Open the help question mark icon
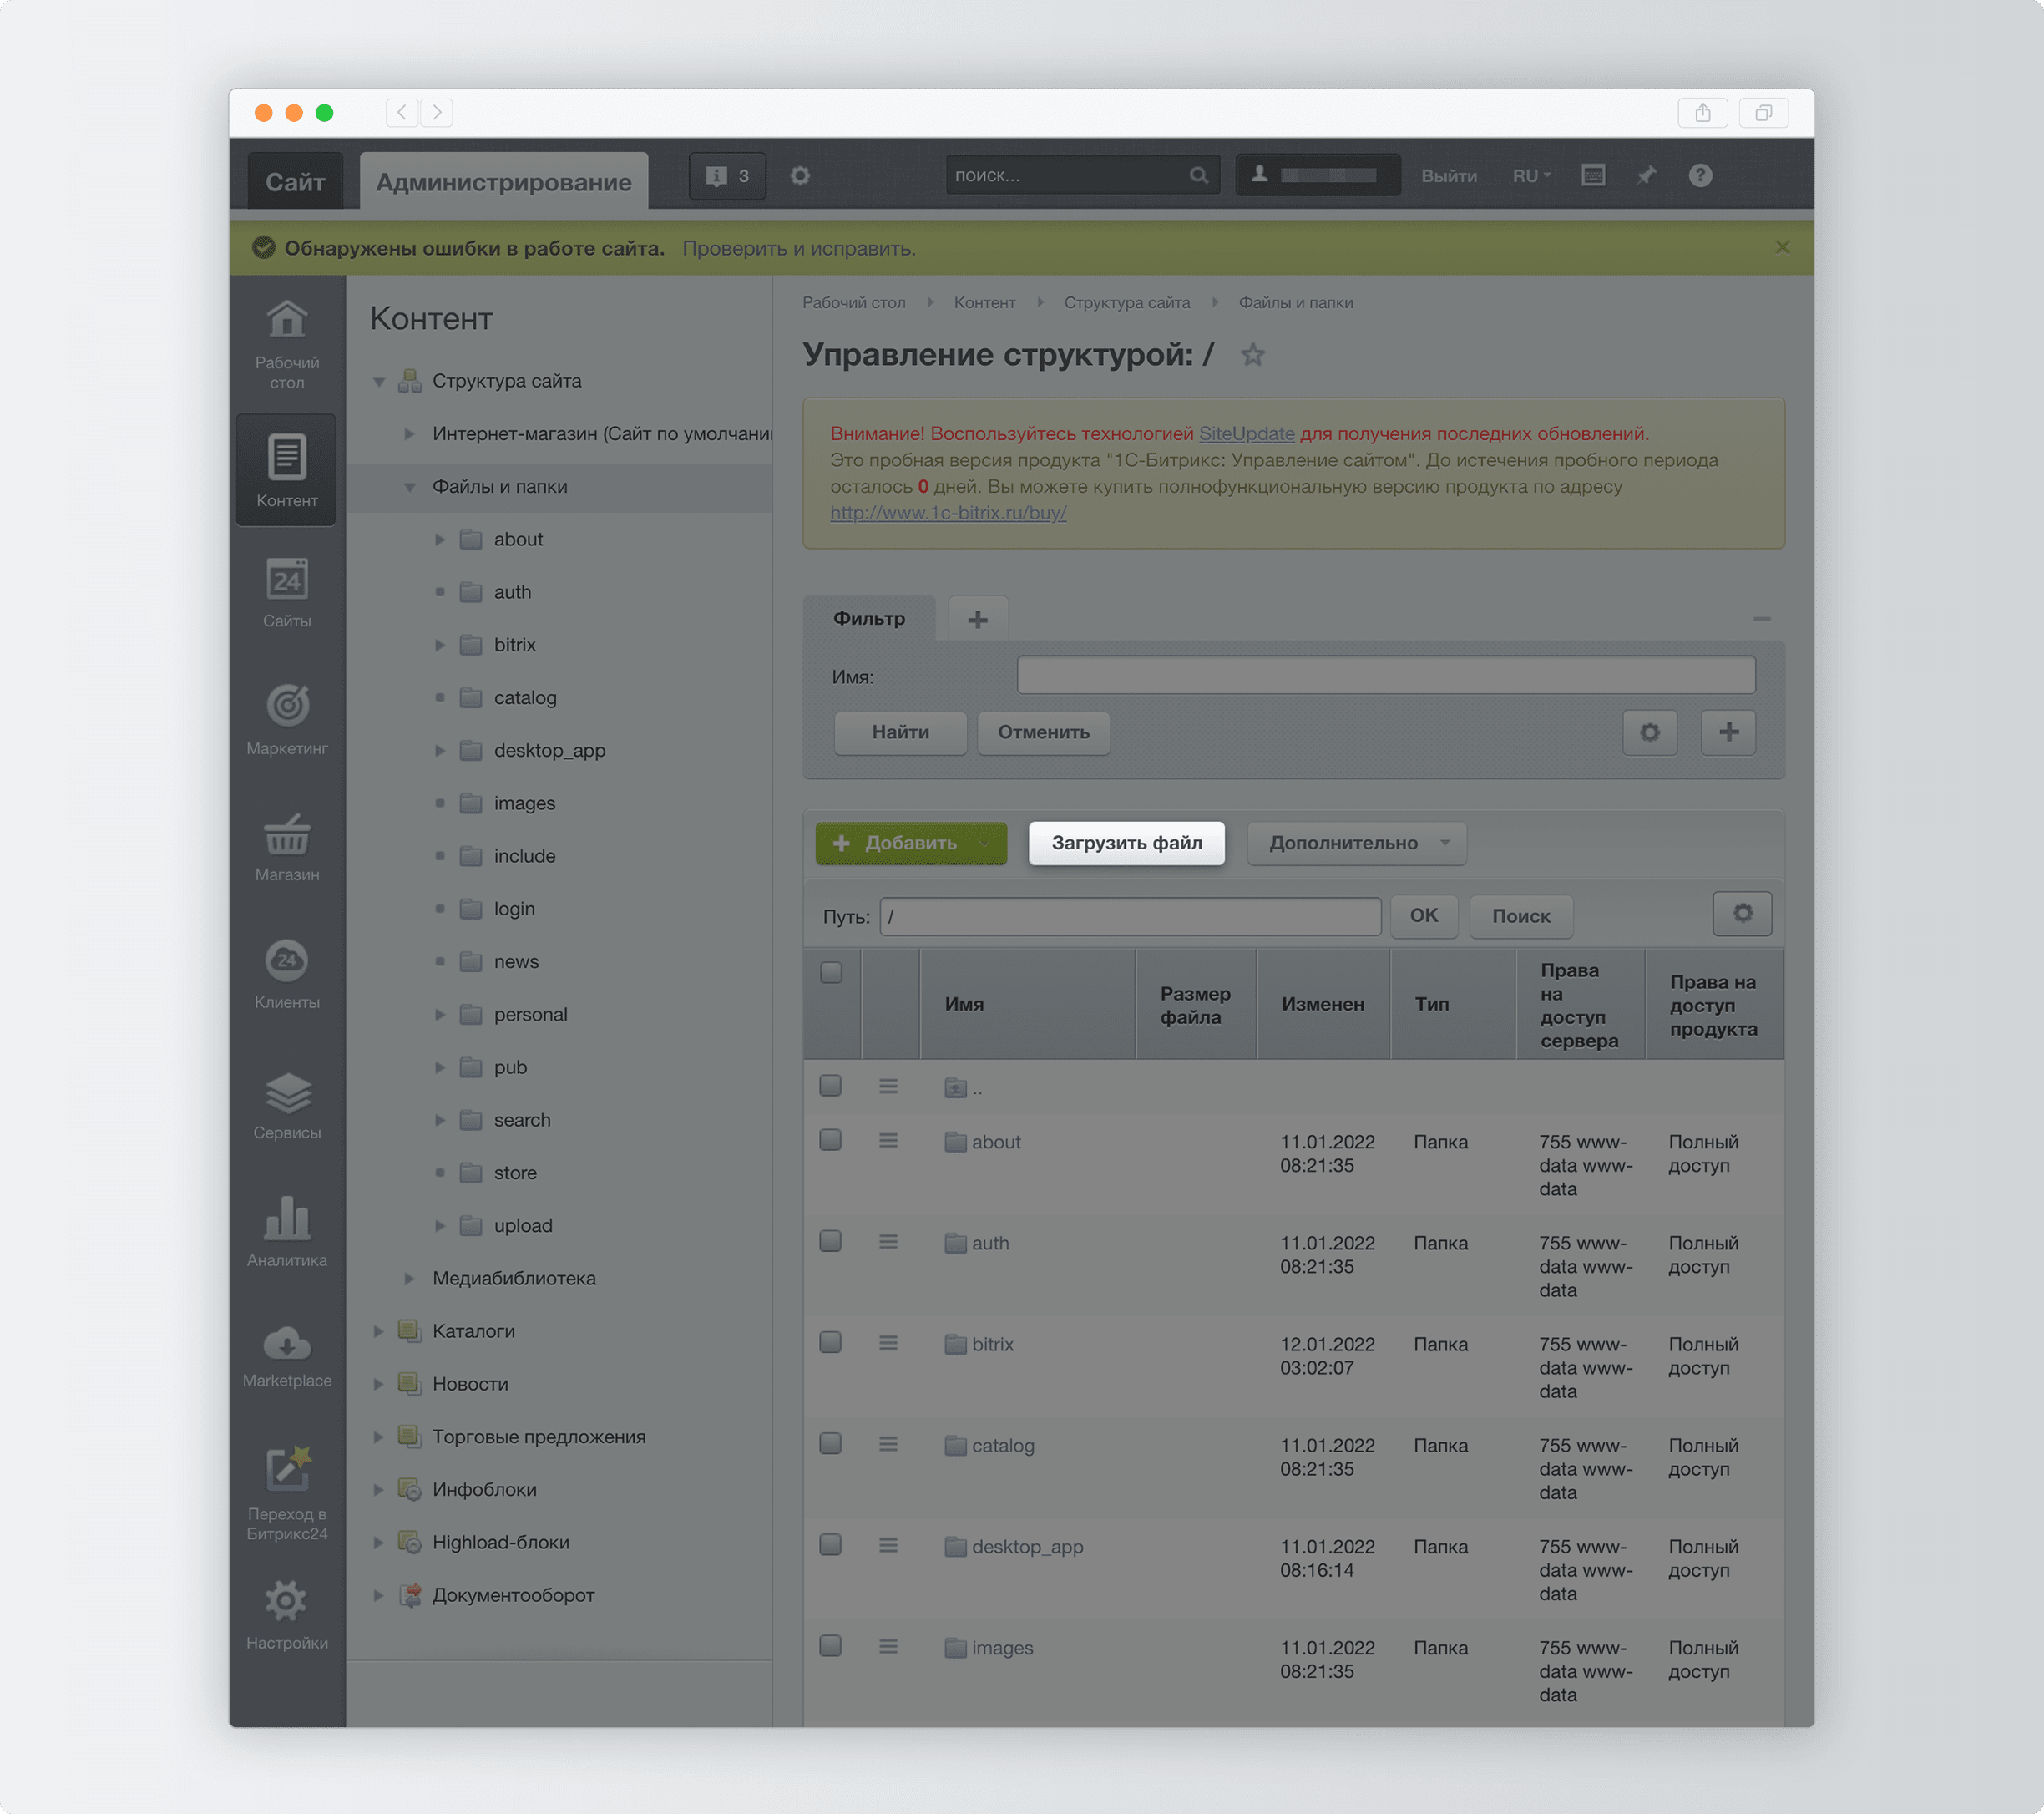 (1700, 176)
